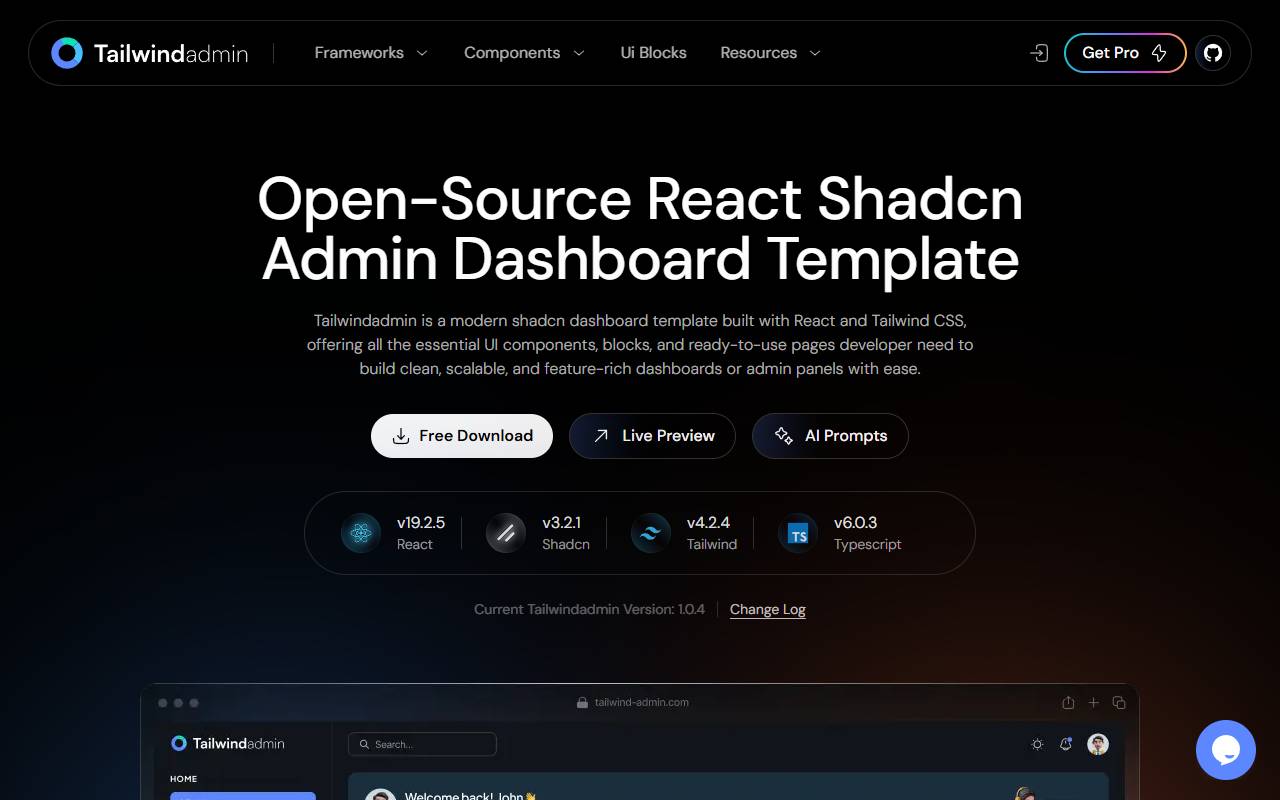
Task: Click the Shadcn slash icon
Action: coord(506,533)
